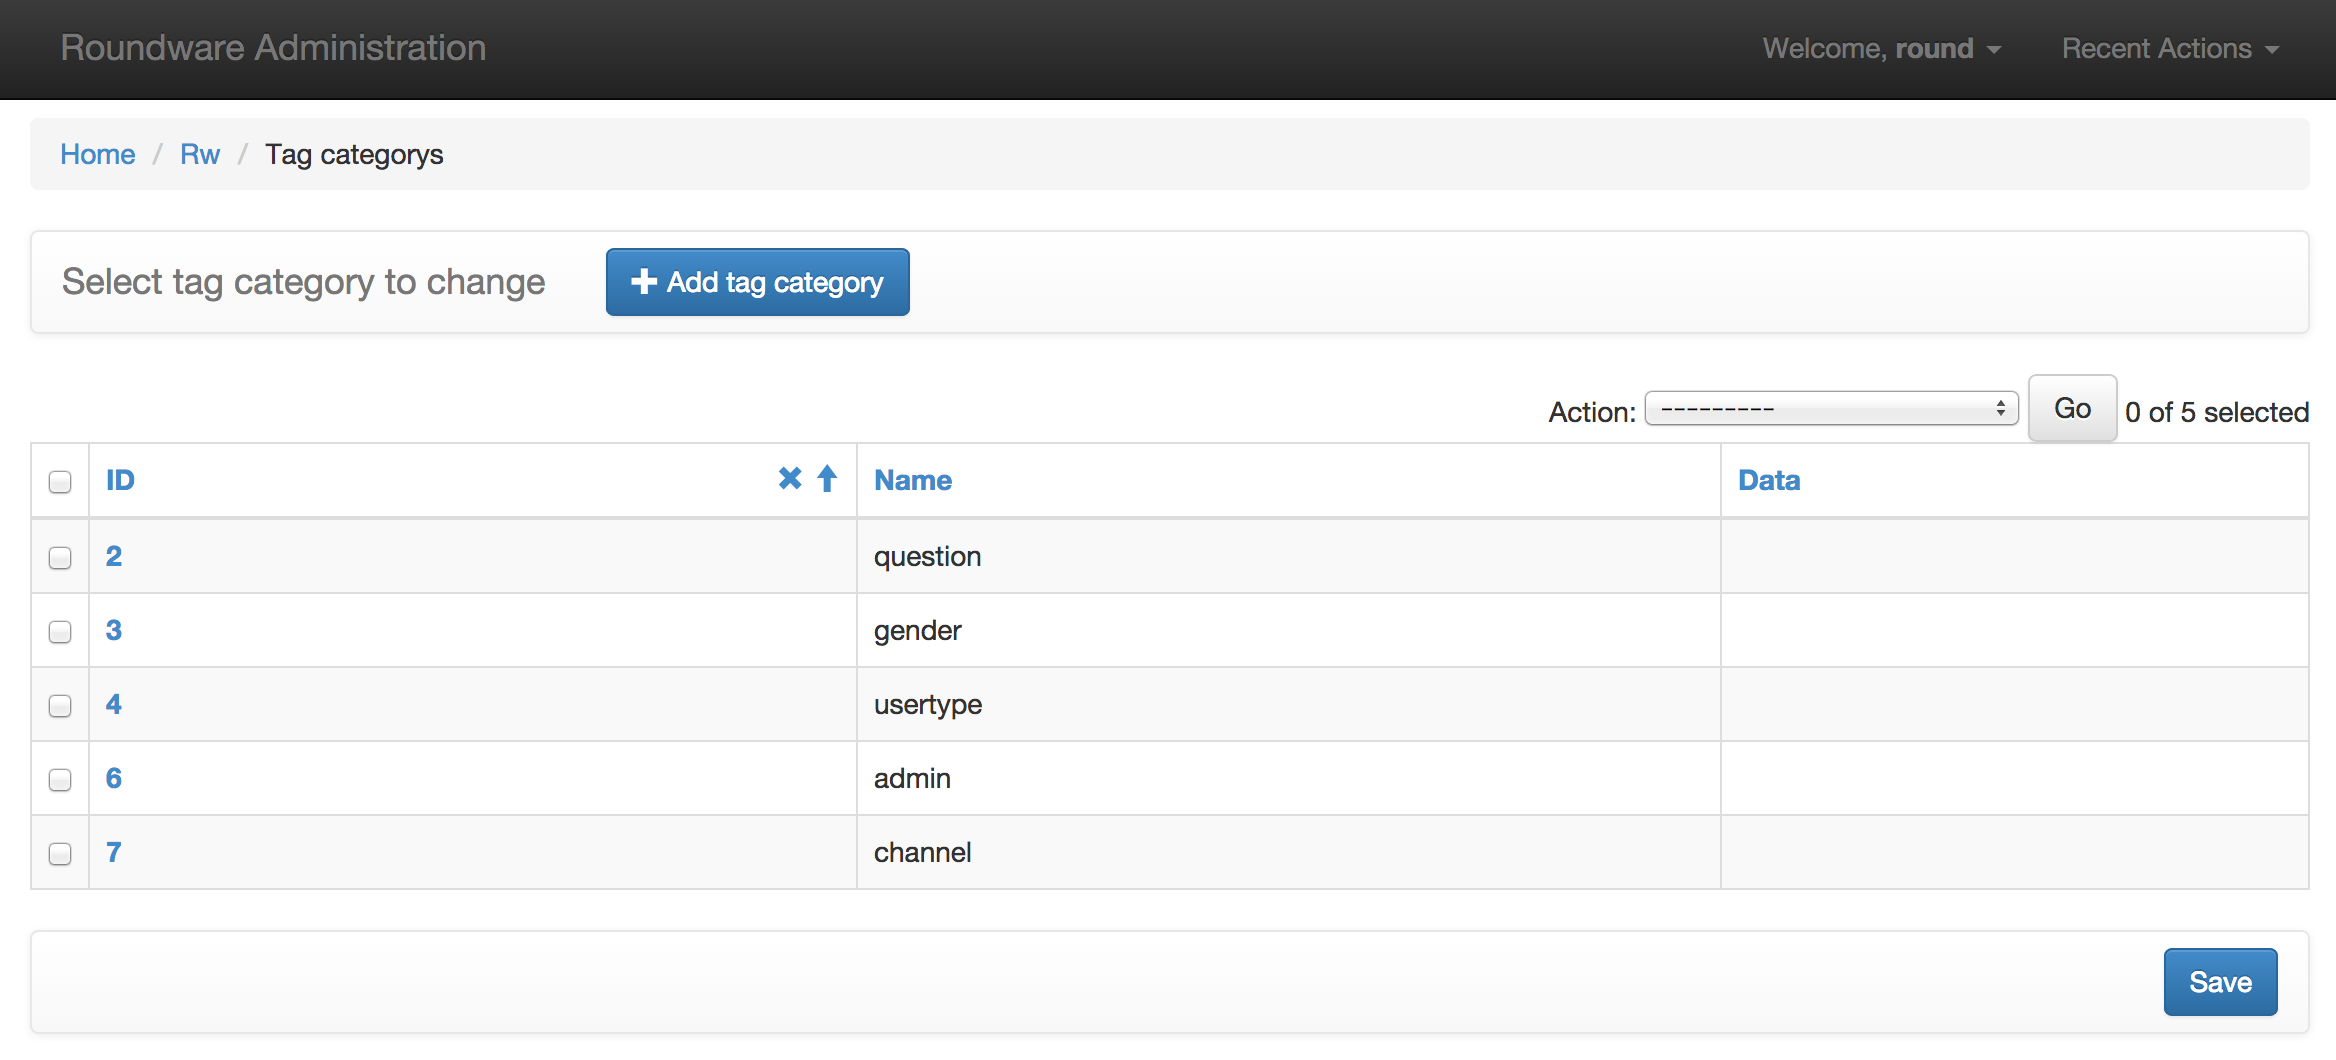Toggle ID sort order arrow icon
This screenshot has height=1060, width=2336.
click(827, 479)
